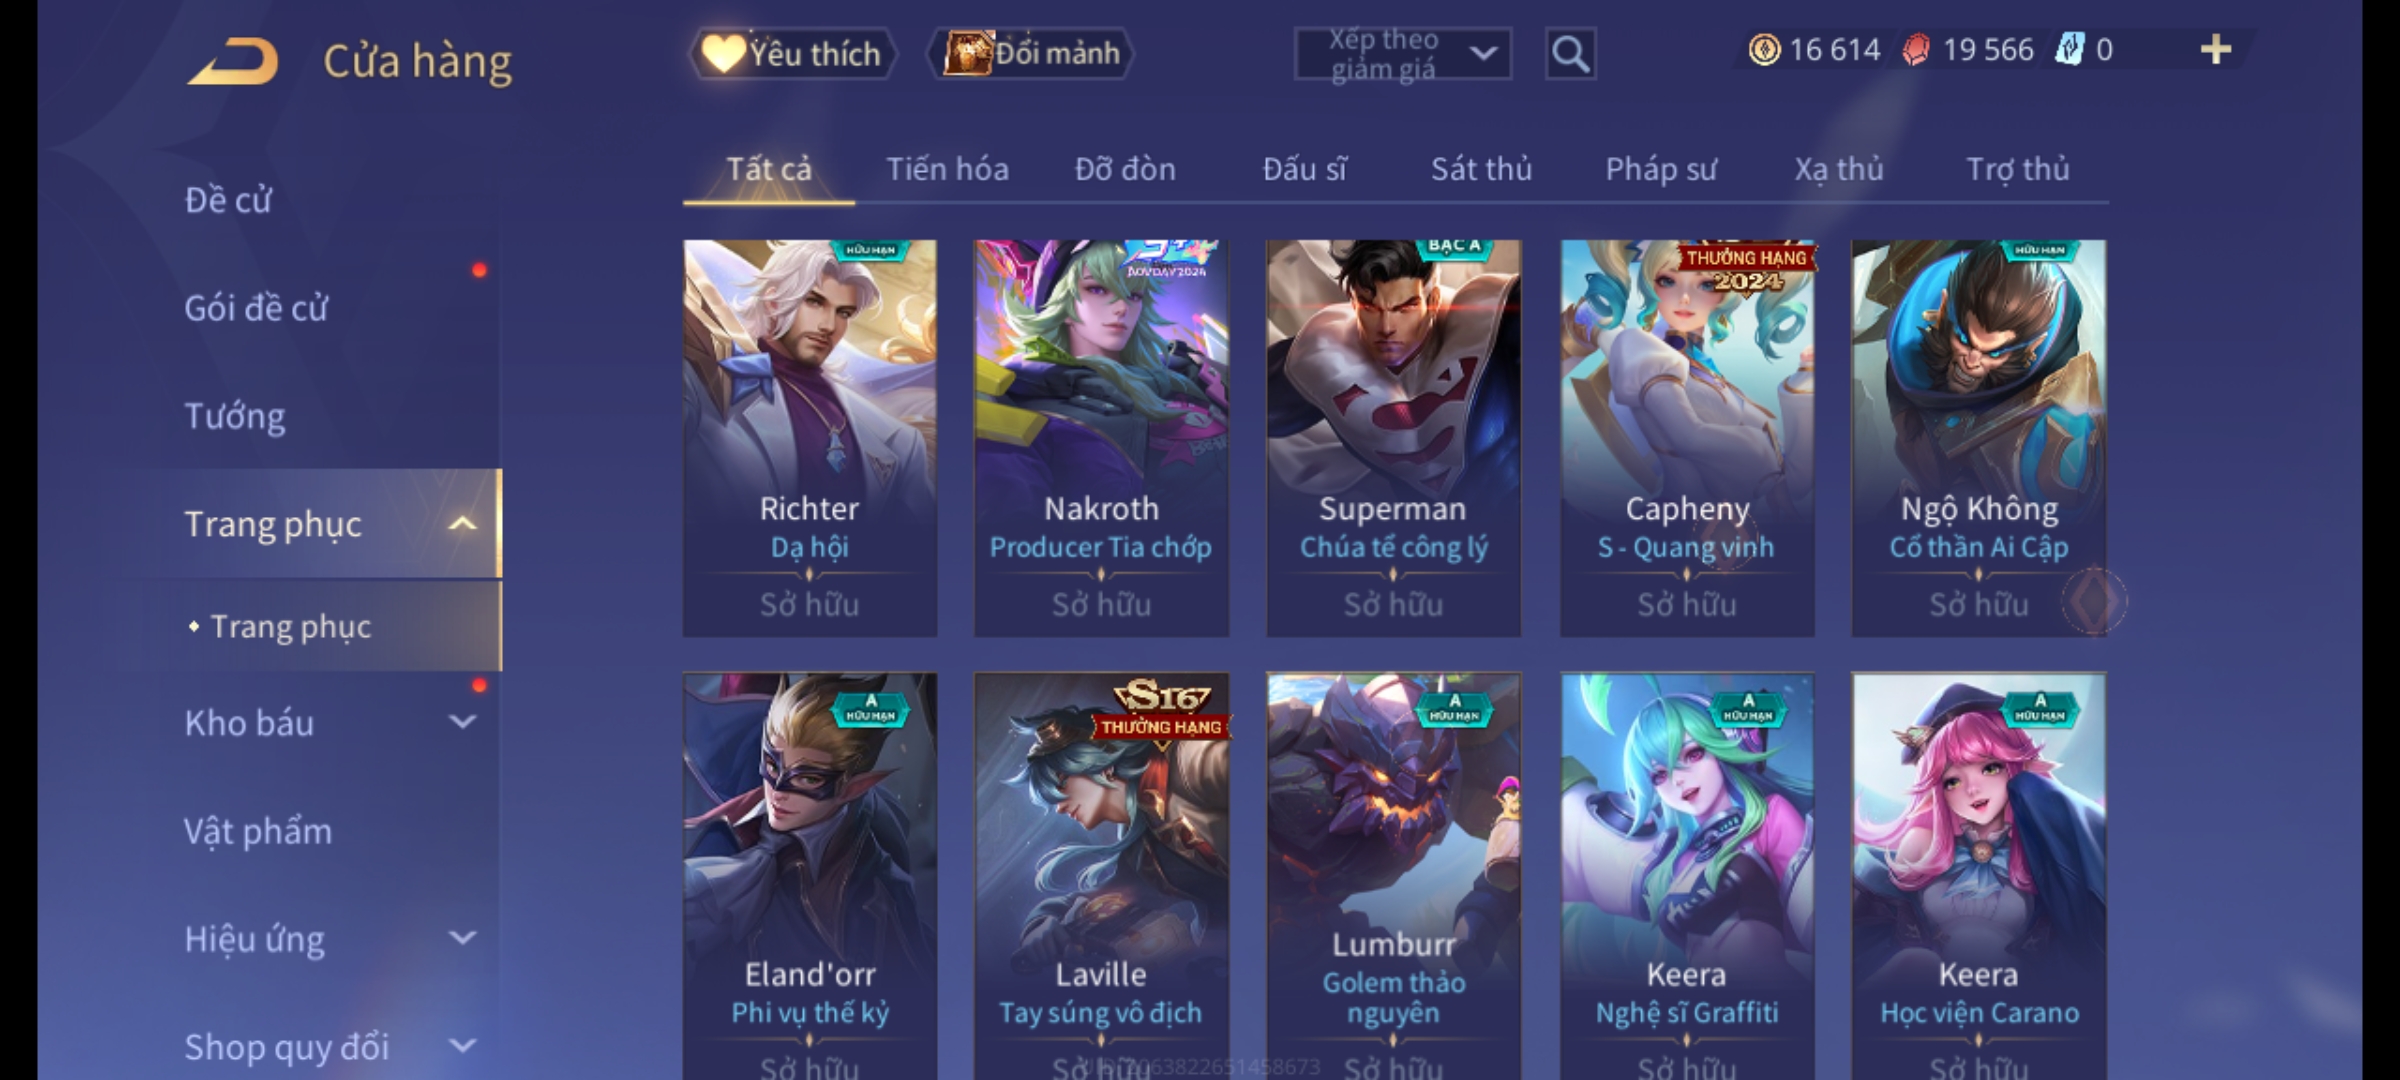The width and height of the screenshot is (2400, 1080).
Task: Switch to the Tiến hóa tab
Action: point(947,169)
